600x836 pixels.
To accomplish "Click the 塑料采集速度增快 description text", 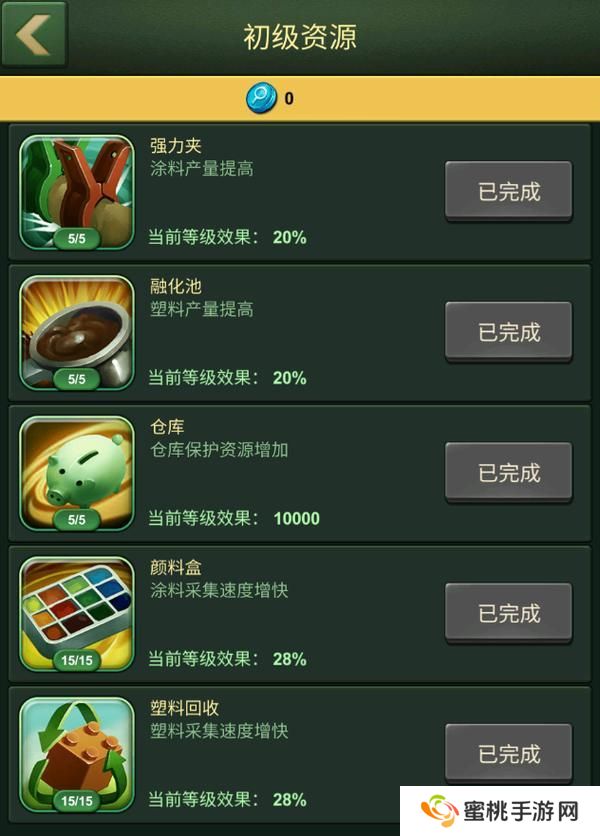I will point(219,731).
